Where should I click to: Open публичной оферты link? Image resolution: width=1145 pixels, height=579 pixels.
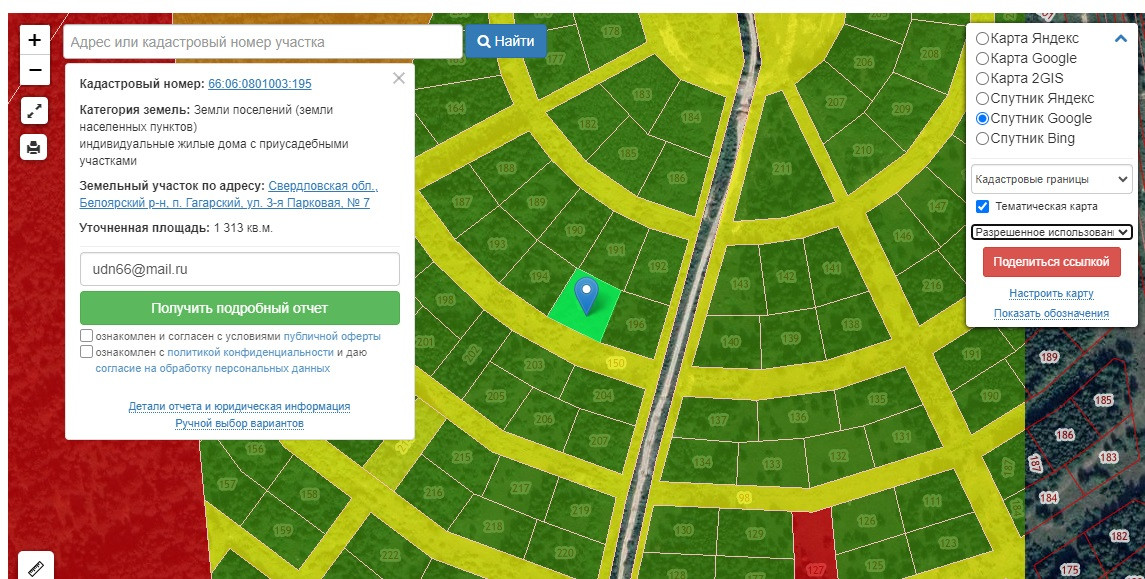332,337
